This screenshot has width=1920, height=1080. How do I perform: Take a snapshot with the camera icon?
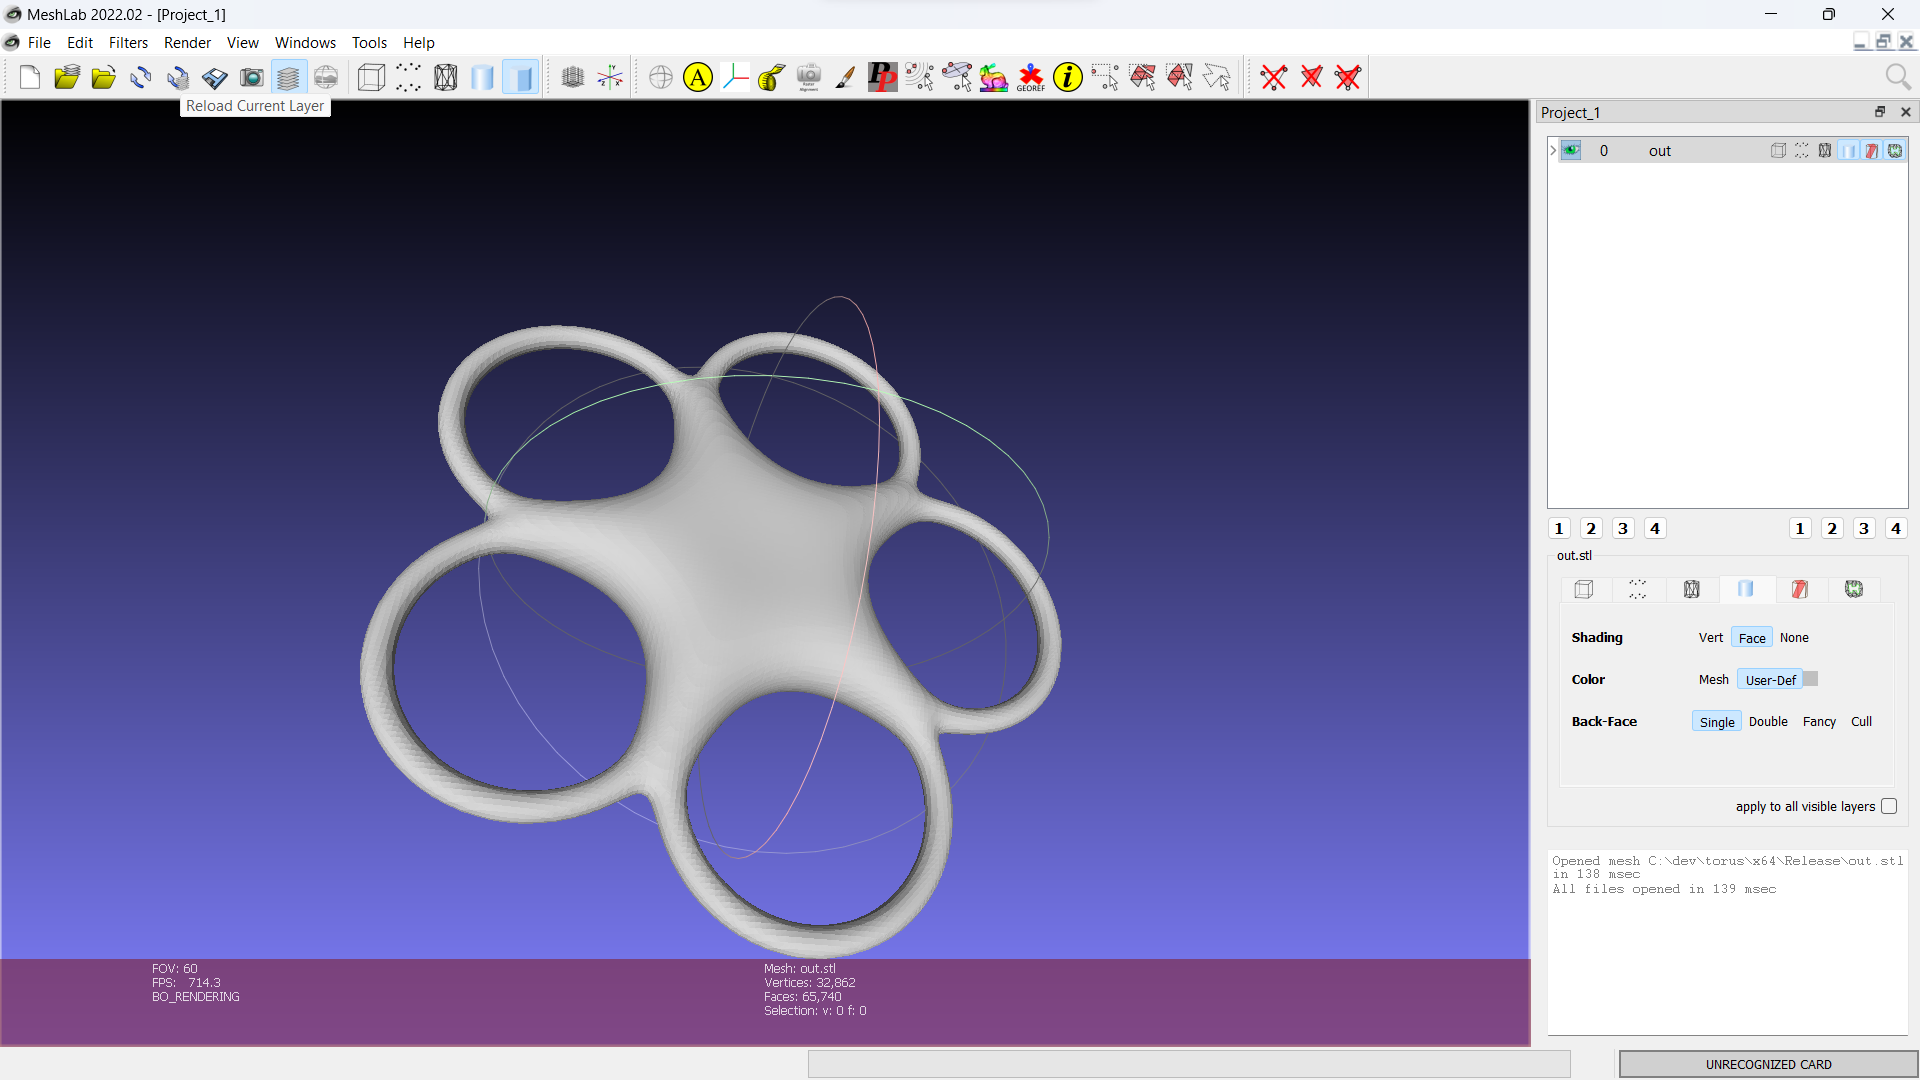coord(252,77)
